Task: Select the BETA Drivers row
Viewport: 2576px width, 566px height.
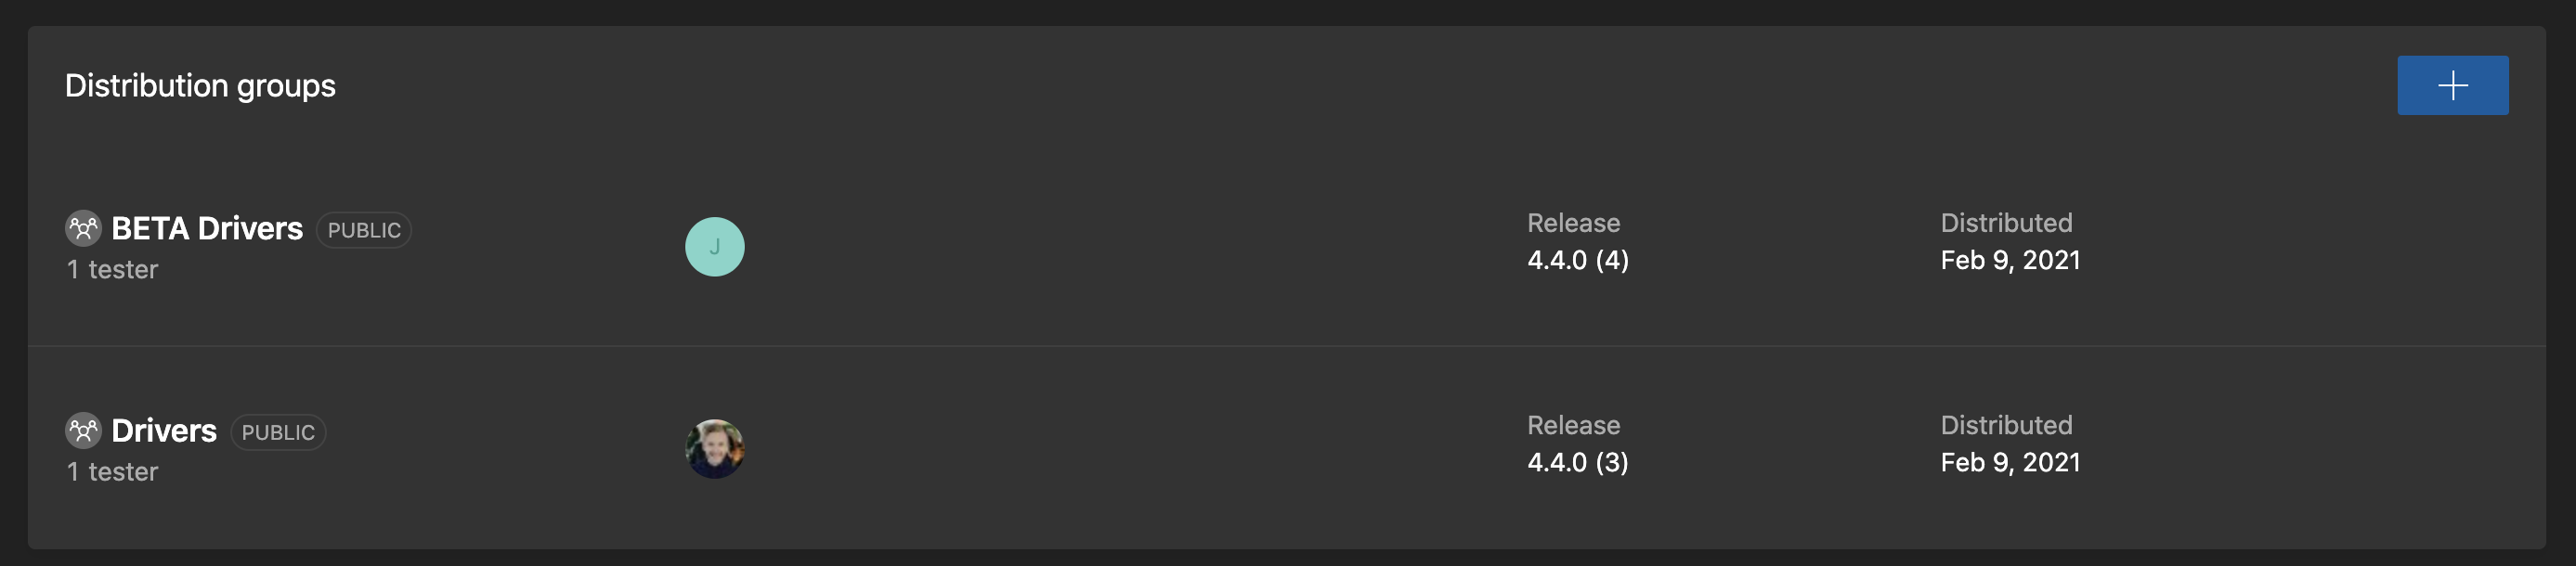Action: [x=1100, y=246]
